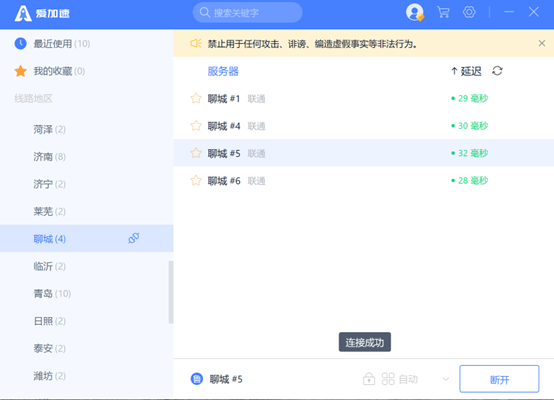Select server row 聊城 #1
Viewport: 554px width, 400px height.
tap(364, 98)
